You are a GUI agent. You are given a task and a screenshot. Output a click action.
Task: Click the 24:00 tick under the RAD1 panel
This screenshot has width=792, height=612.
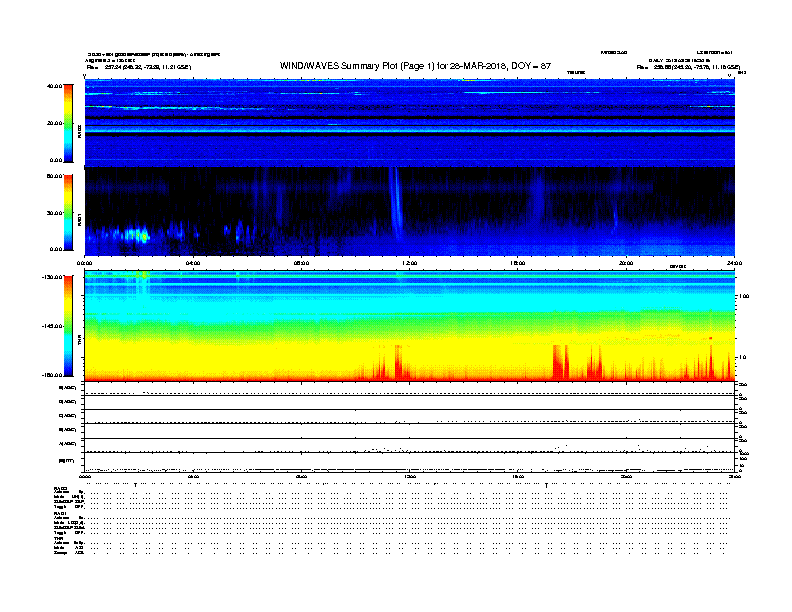[734, 263]
